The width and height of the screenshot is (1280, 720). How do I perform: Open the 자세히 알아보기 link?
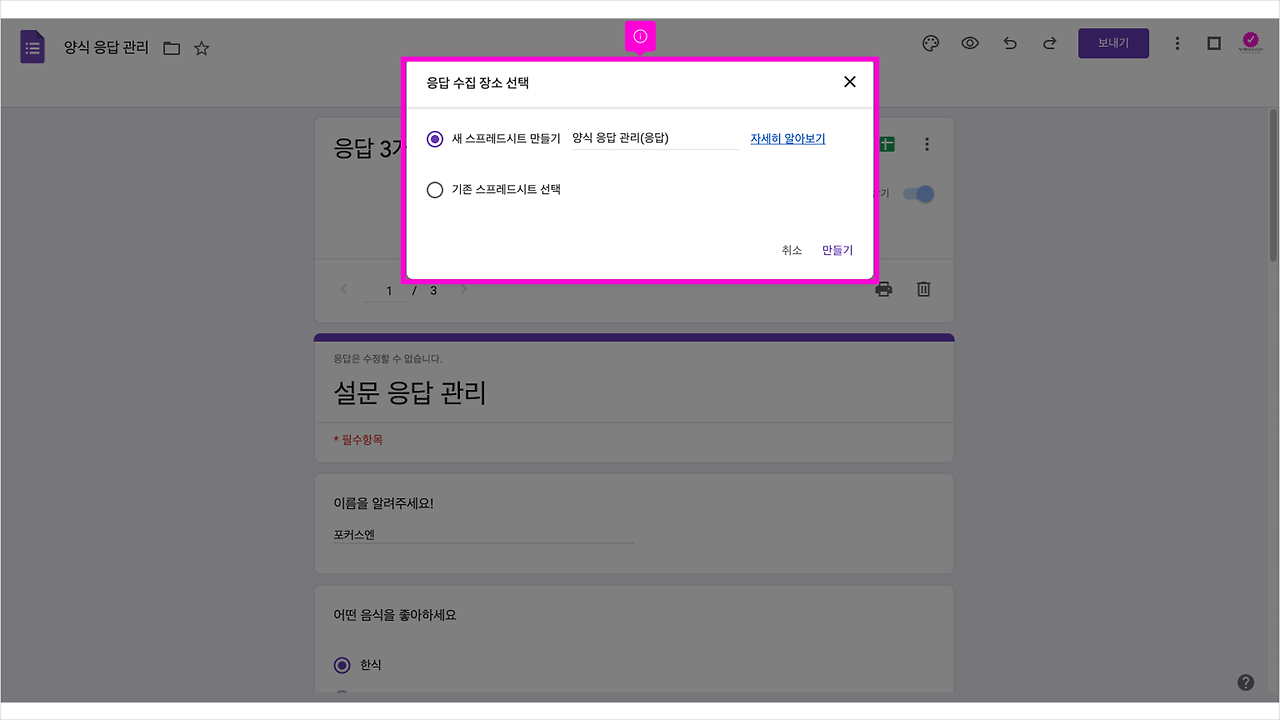point(787,138)
